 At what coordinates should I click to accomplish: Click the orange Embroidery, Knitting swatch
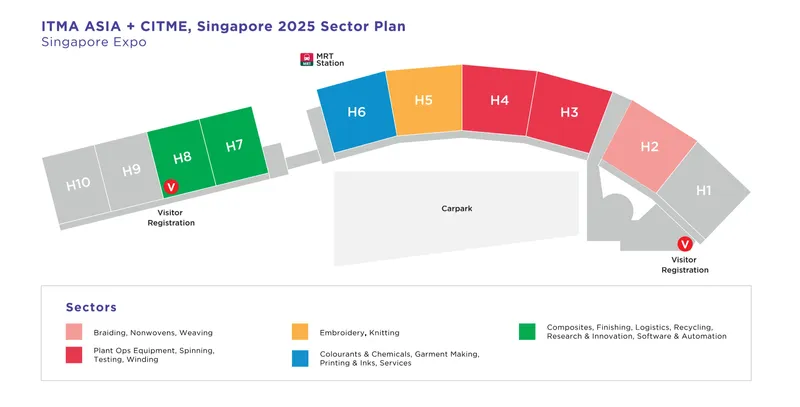click(x=300, y=332)
